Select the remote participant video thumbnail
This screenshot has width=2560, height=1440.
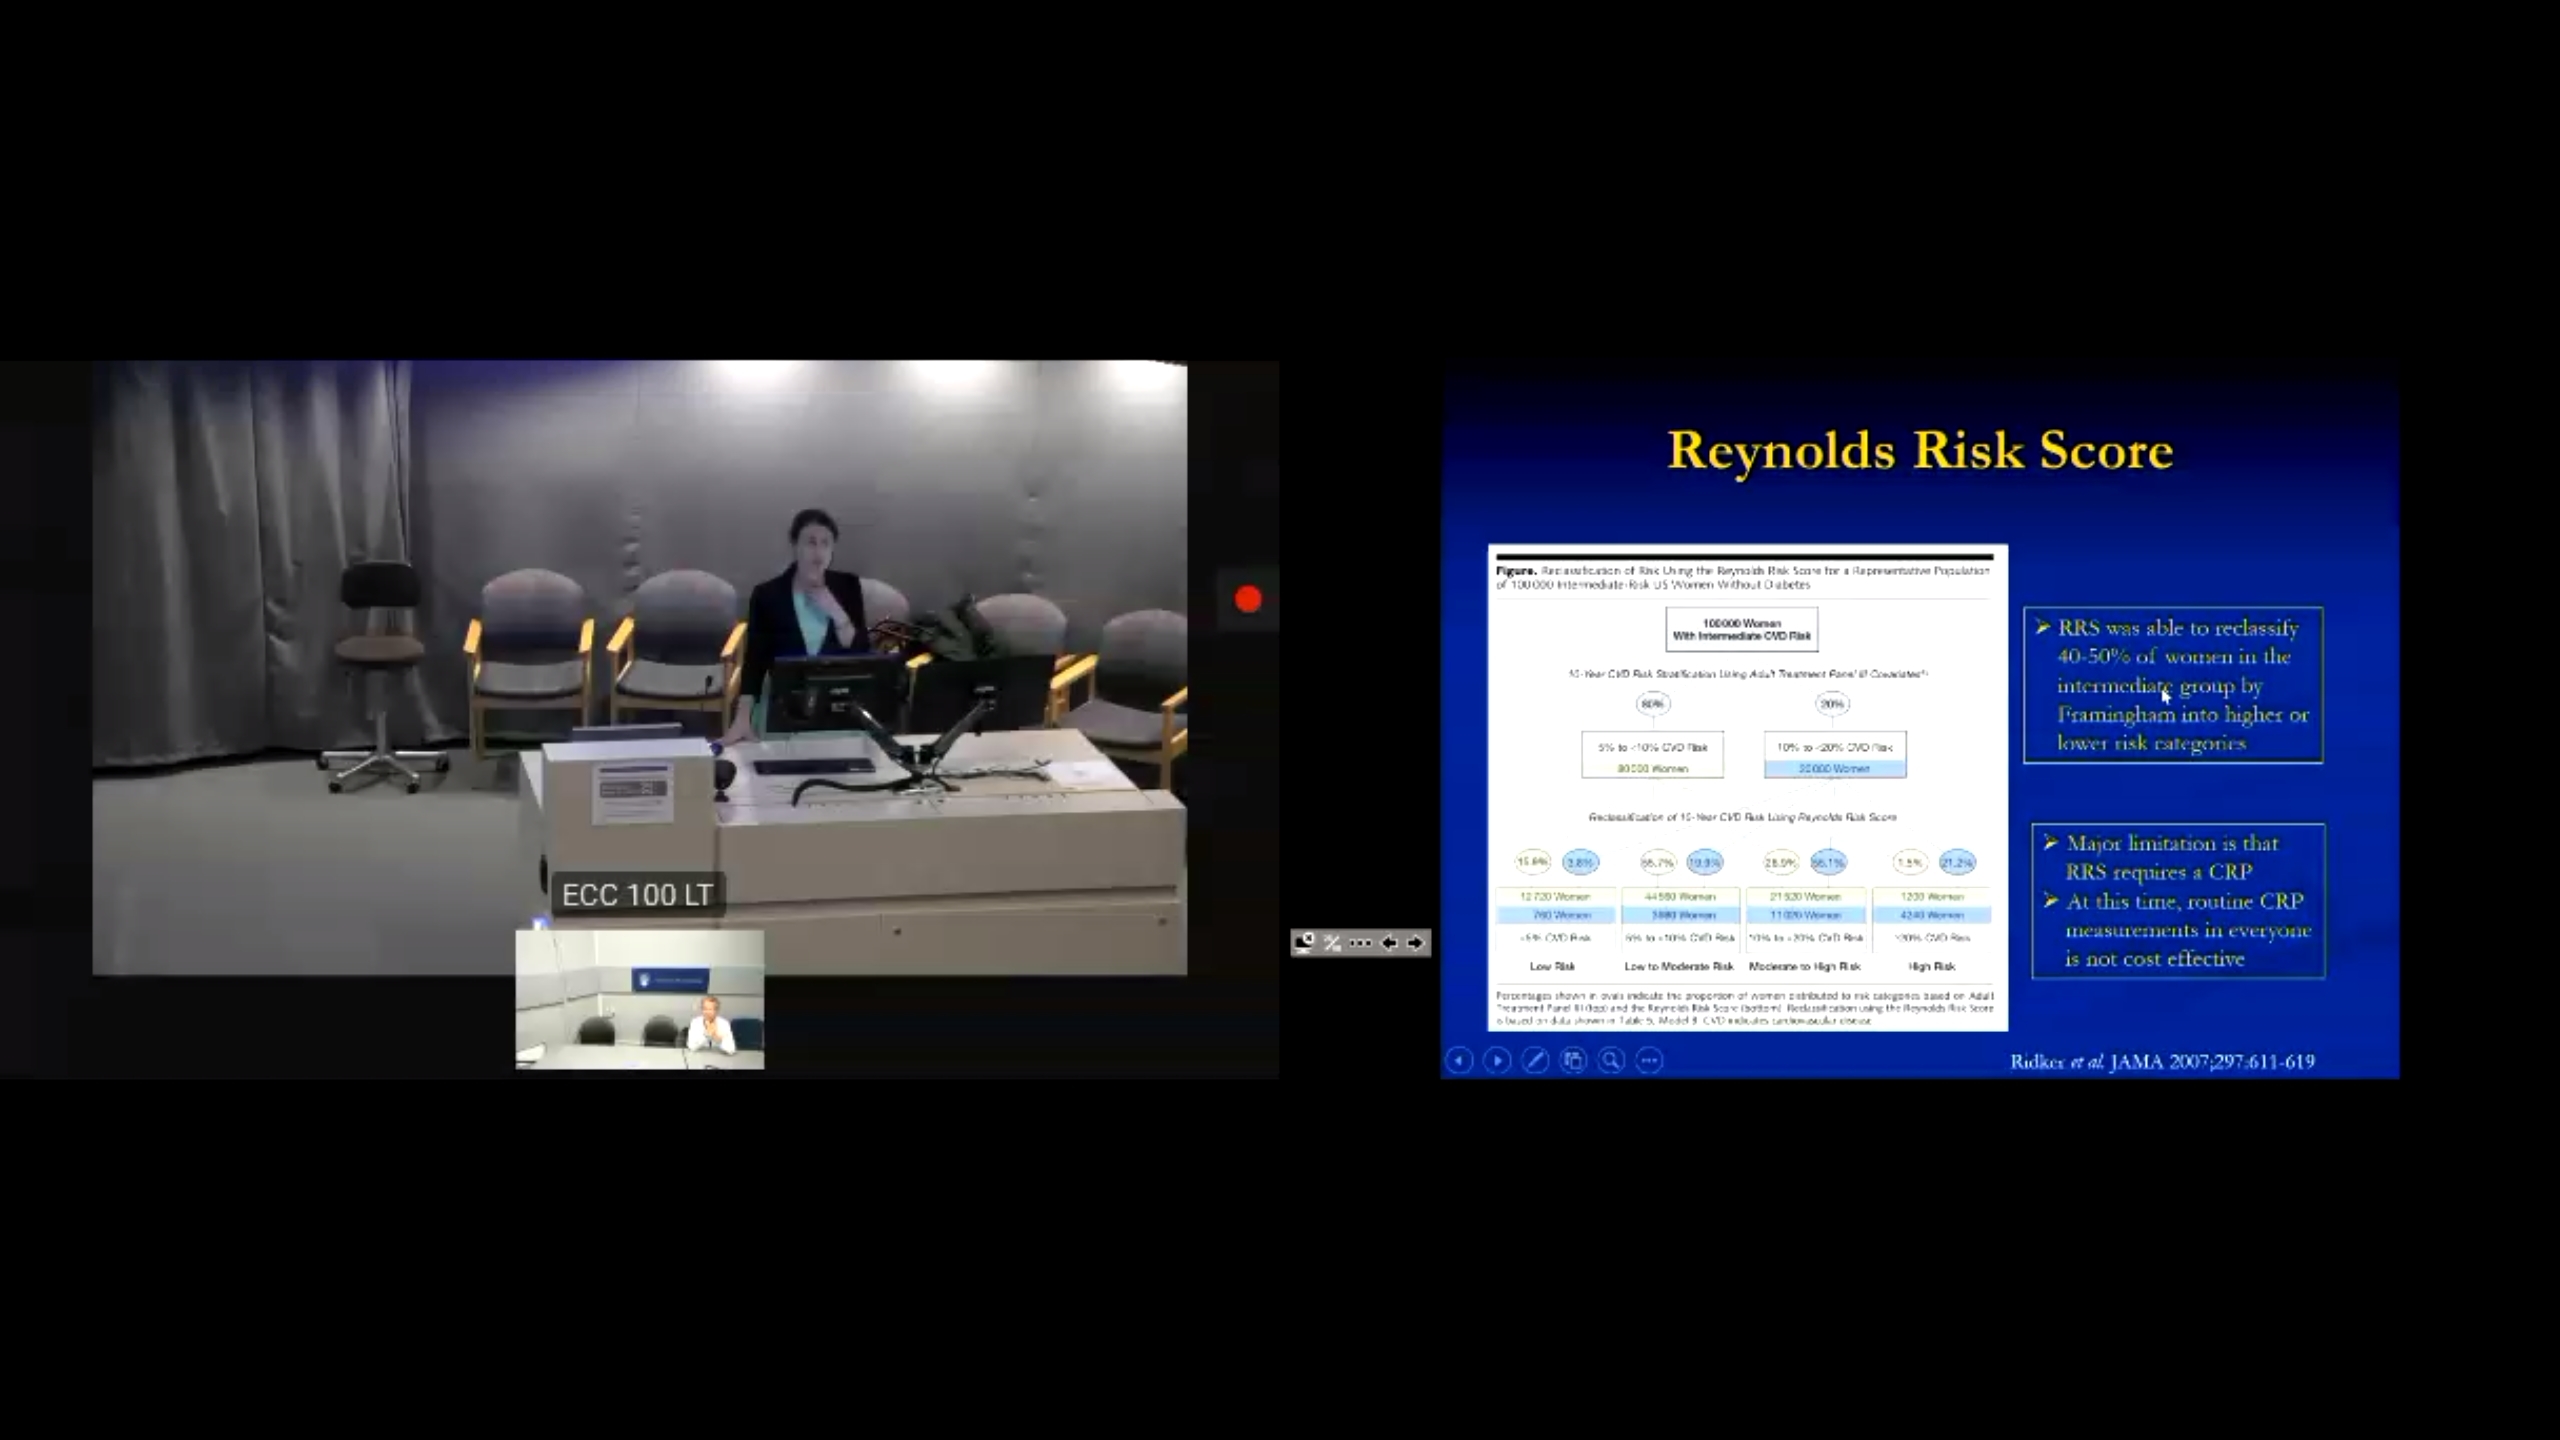coord(640,1000)
